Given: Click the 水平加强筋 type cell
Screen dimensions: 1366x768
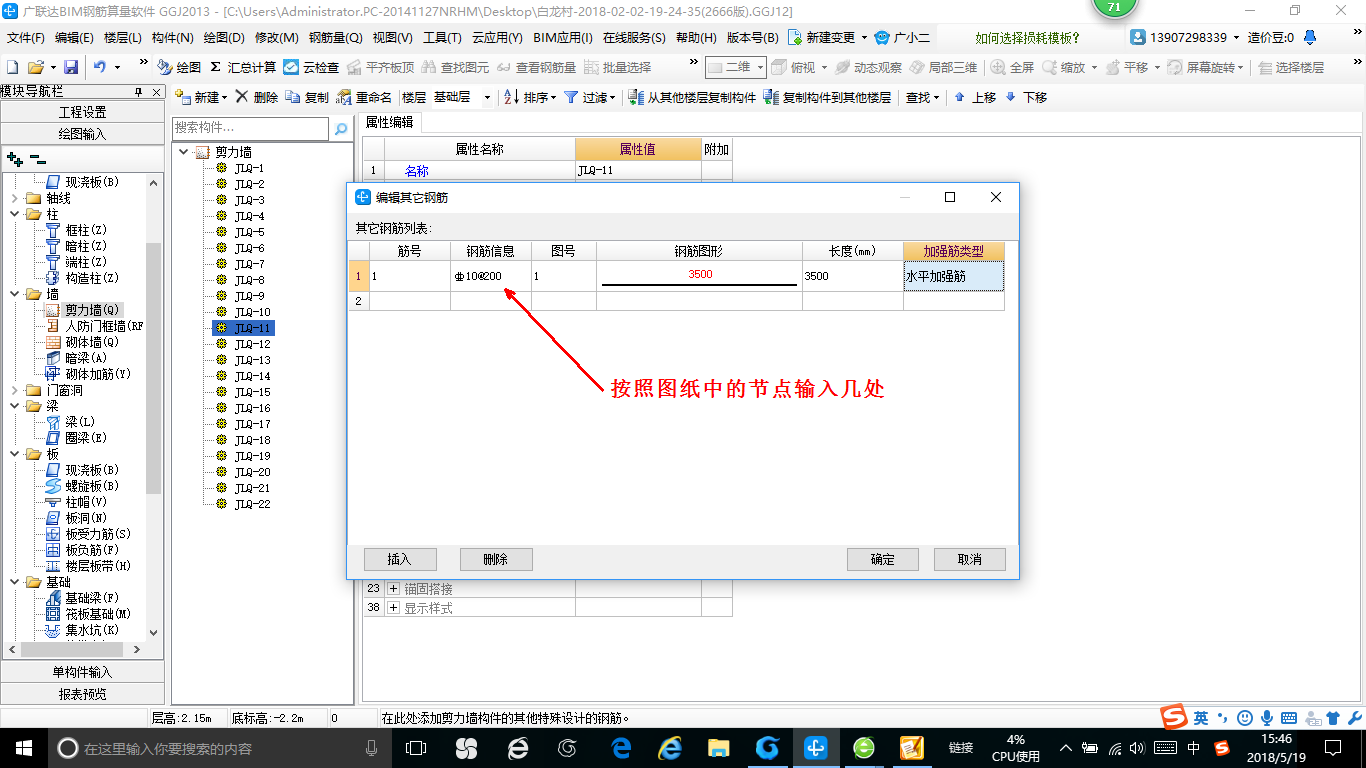Looking at the screenshot, I should click(x=953, y=276).
